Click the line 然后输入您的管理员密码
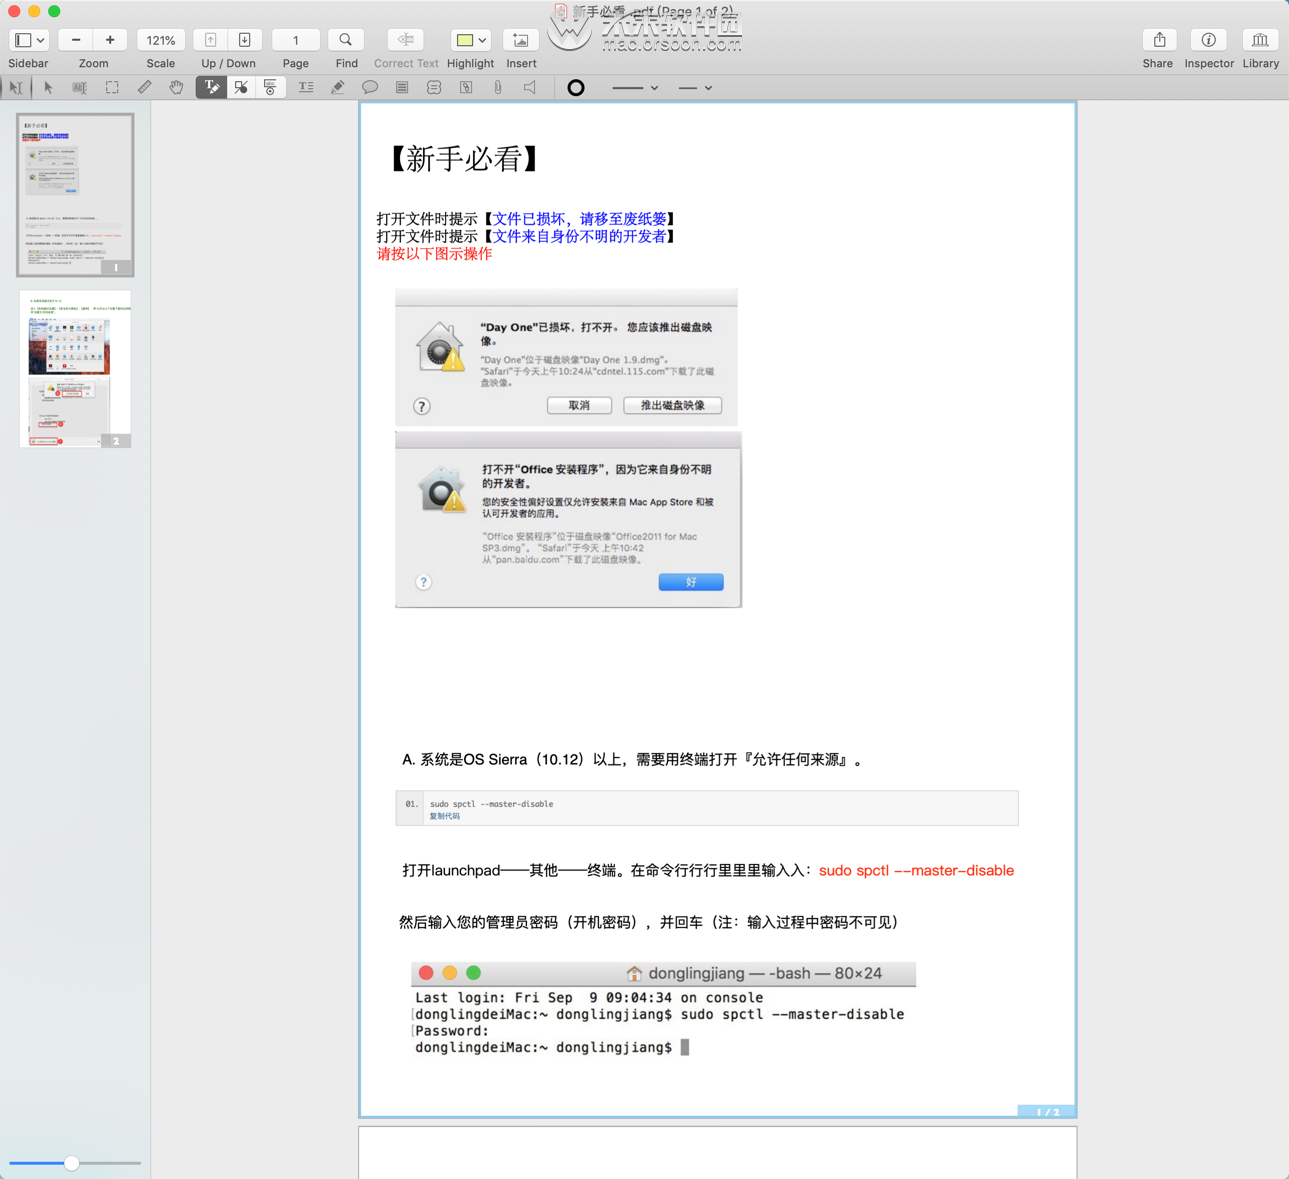 [x=650, y=922]
